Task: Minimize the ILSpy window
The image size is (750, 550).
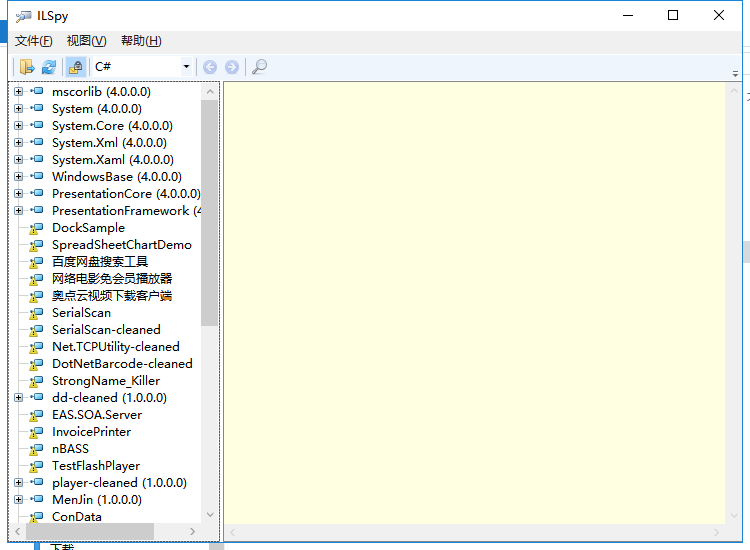Action: coord(628,15)
